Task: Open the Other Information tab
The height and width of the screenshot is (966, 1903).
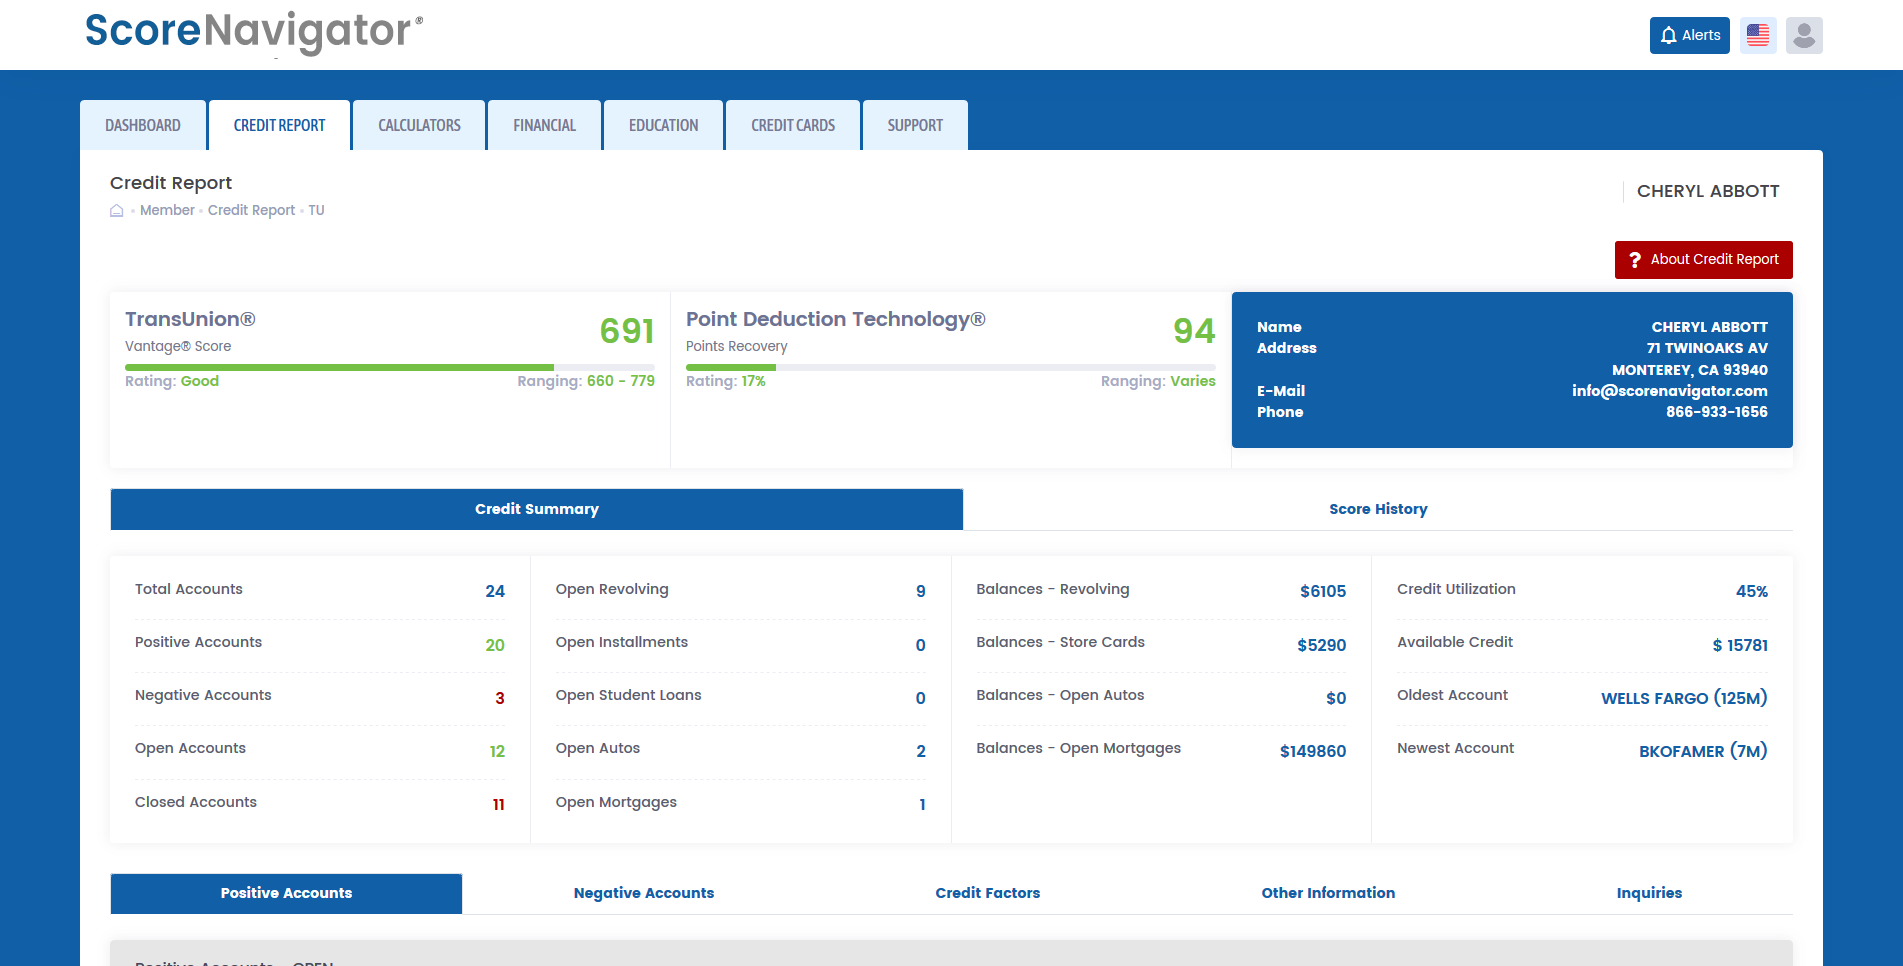Action: pyautogui.click(x=1328, y=893)
